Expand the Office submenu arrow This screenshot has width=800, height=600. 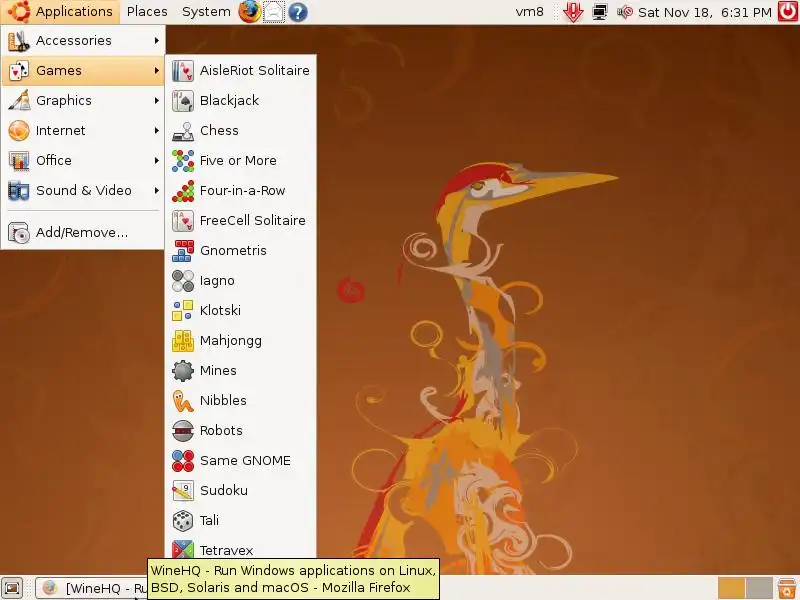pos(157,161)
